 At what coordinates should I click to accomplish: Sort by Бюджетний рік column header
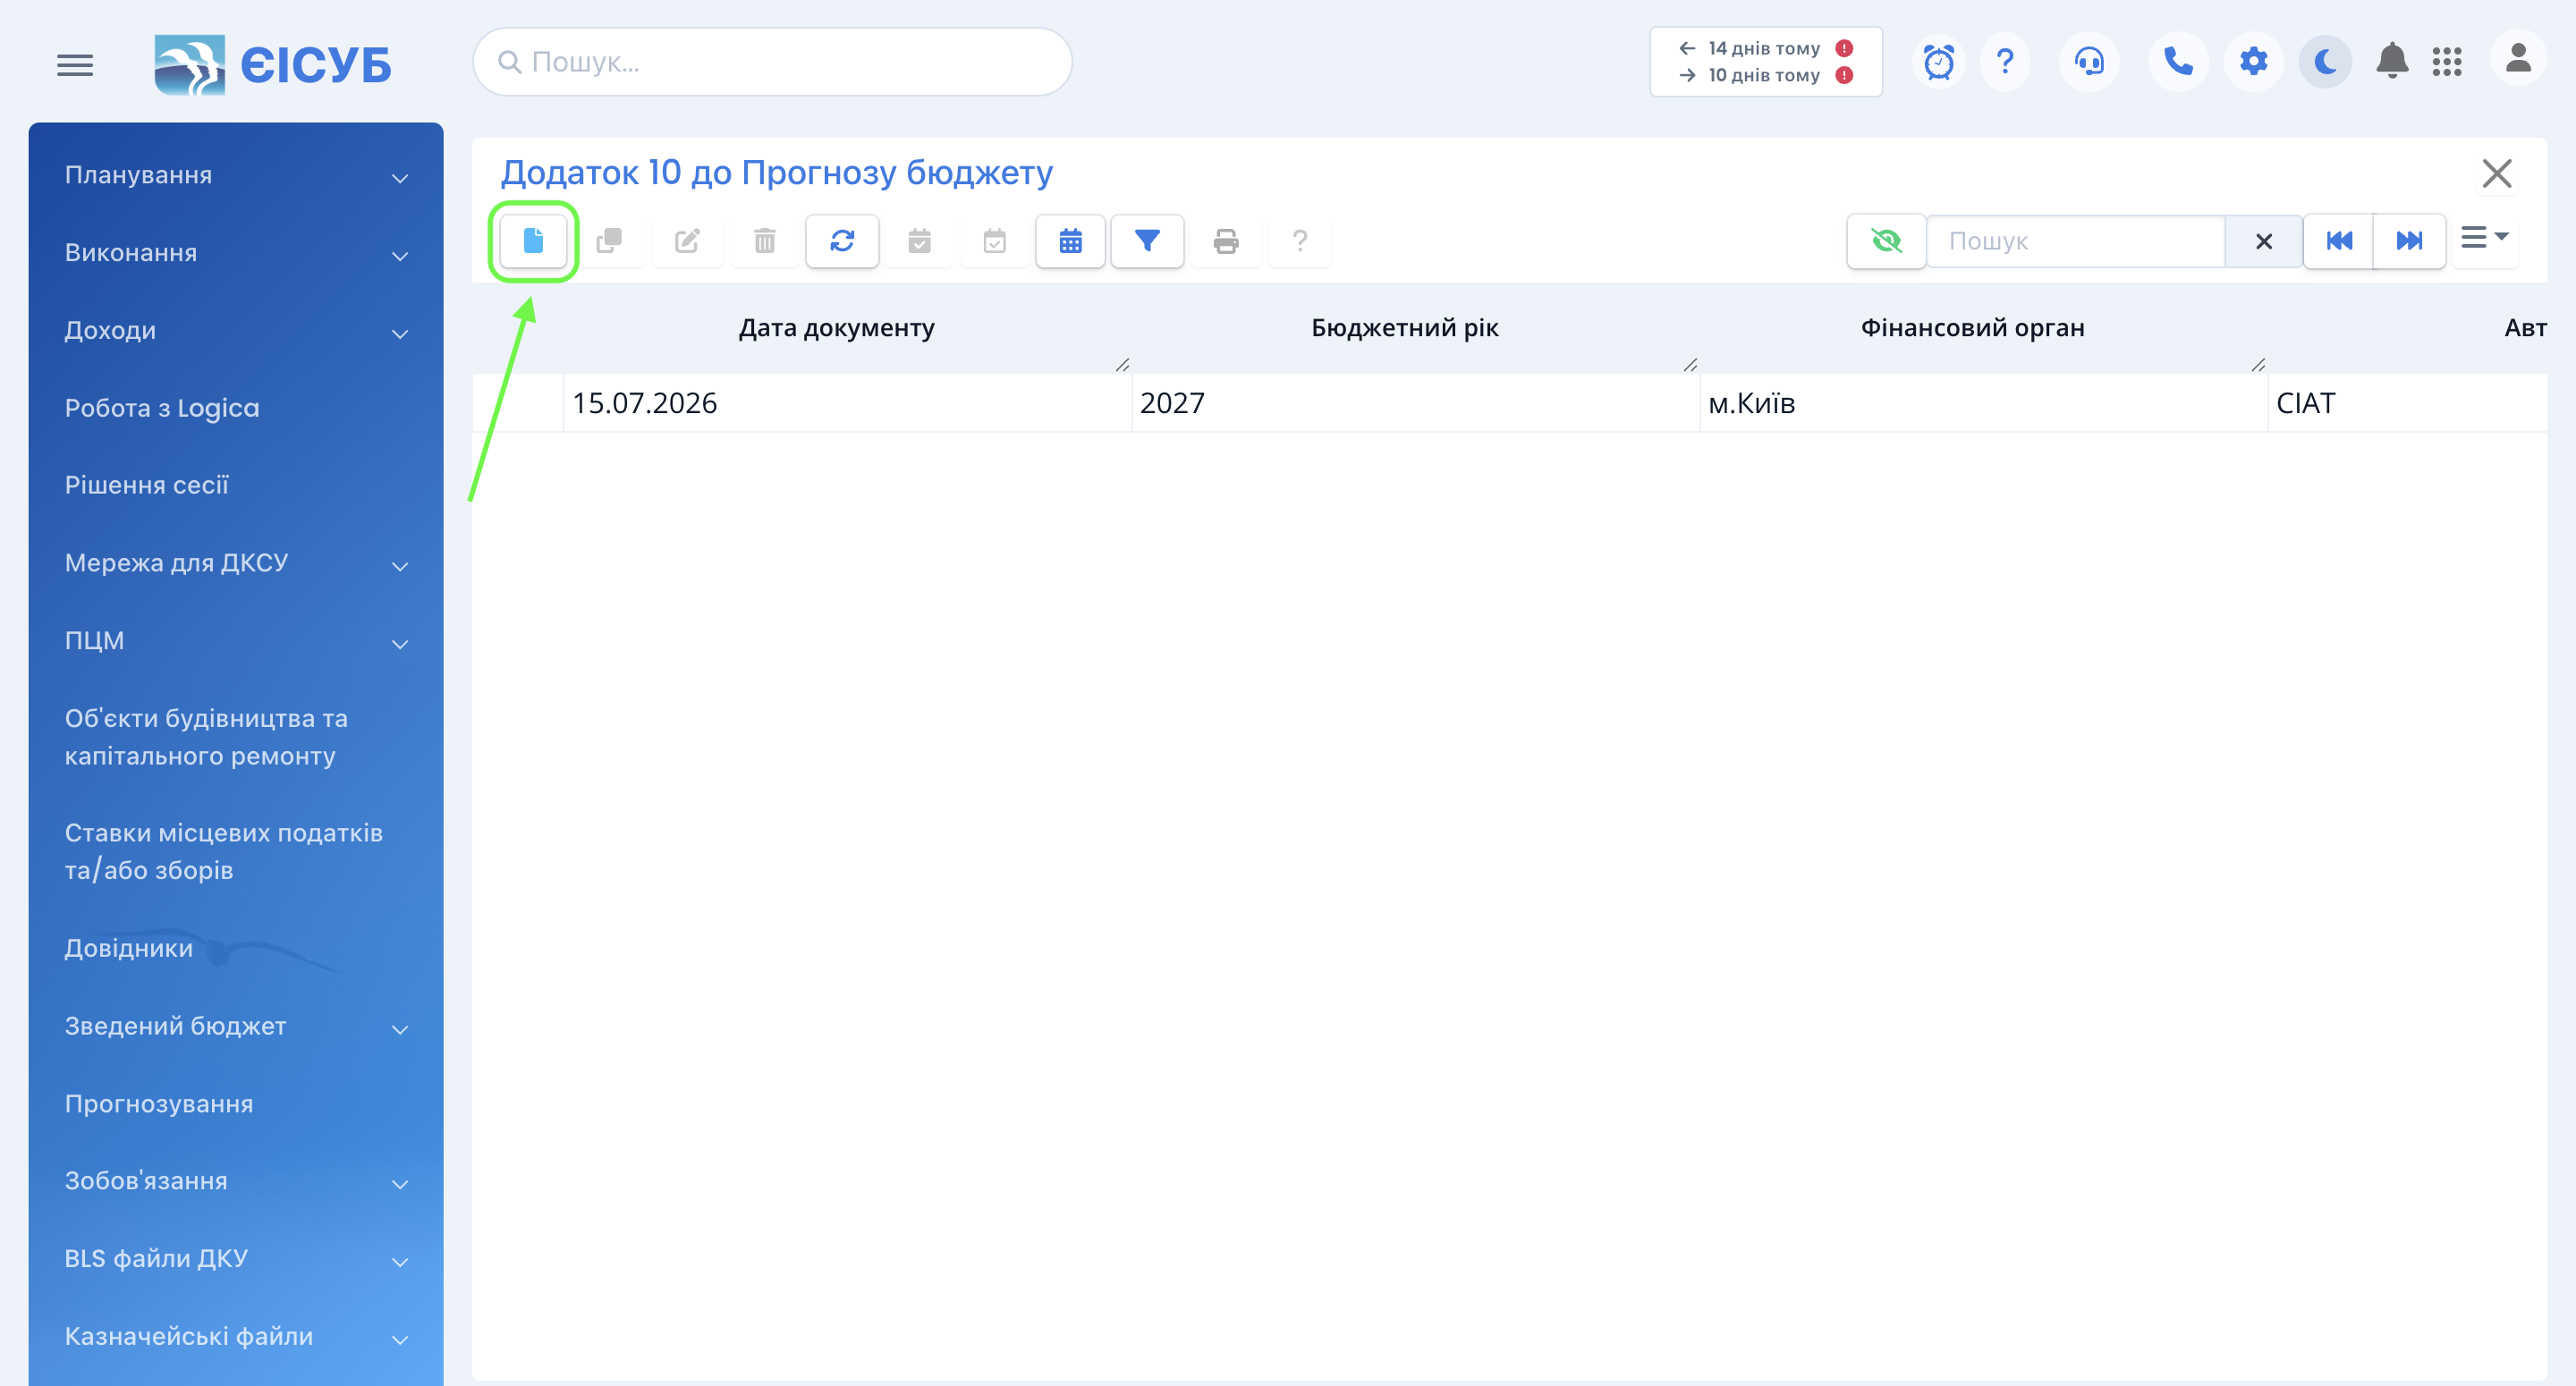(1404, 328)
